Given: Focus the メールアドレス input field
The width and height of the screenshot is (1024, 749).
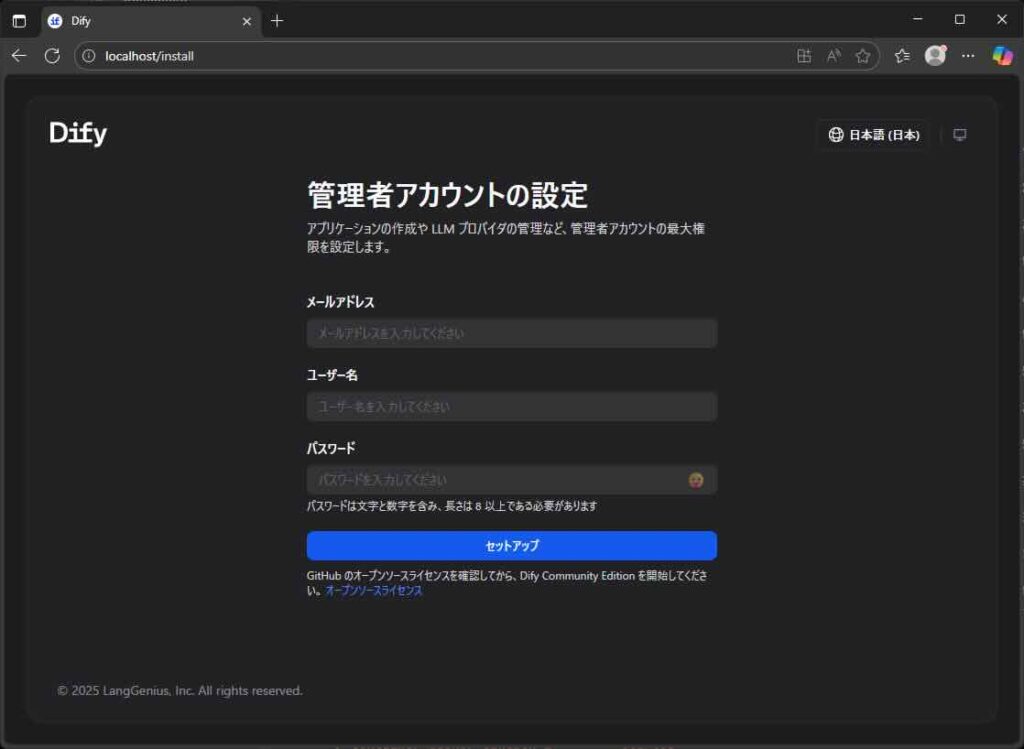Looking at the screenshot, I should (511, 333).
